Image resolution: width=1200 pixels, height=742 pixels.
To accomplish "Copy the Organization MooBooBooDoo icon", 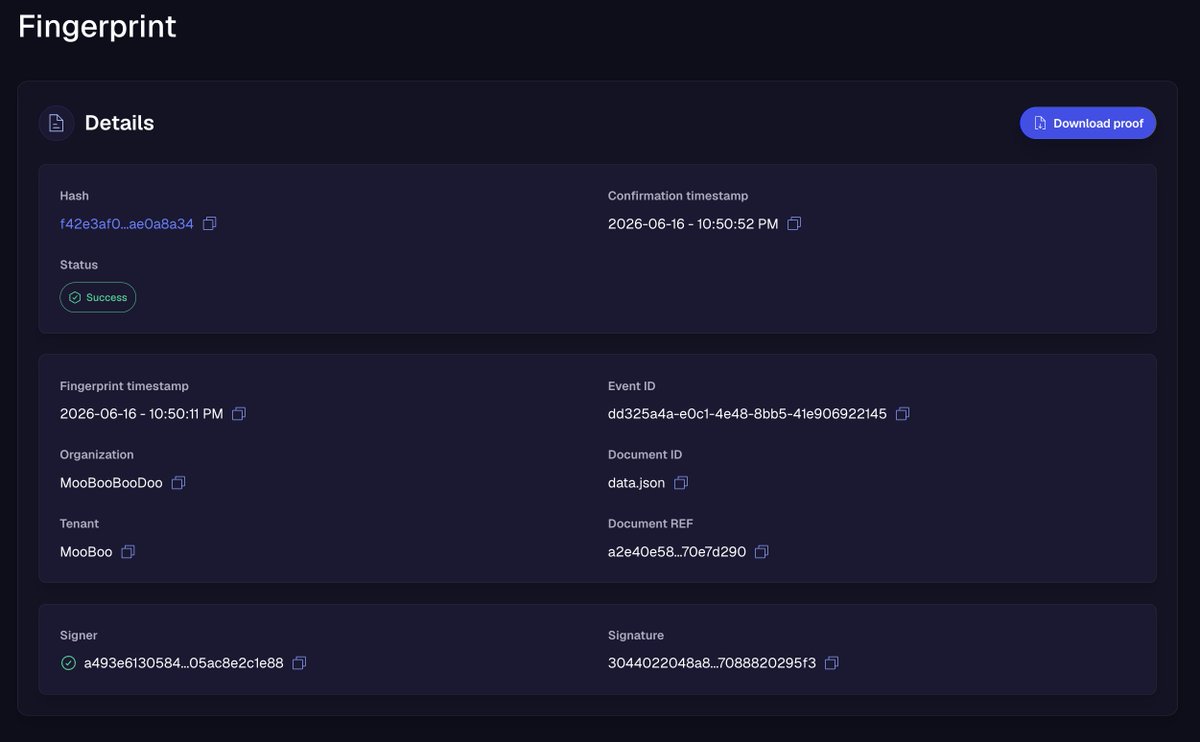I will 178,483.
